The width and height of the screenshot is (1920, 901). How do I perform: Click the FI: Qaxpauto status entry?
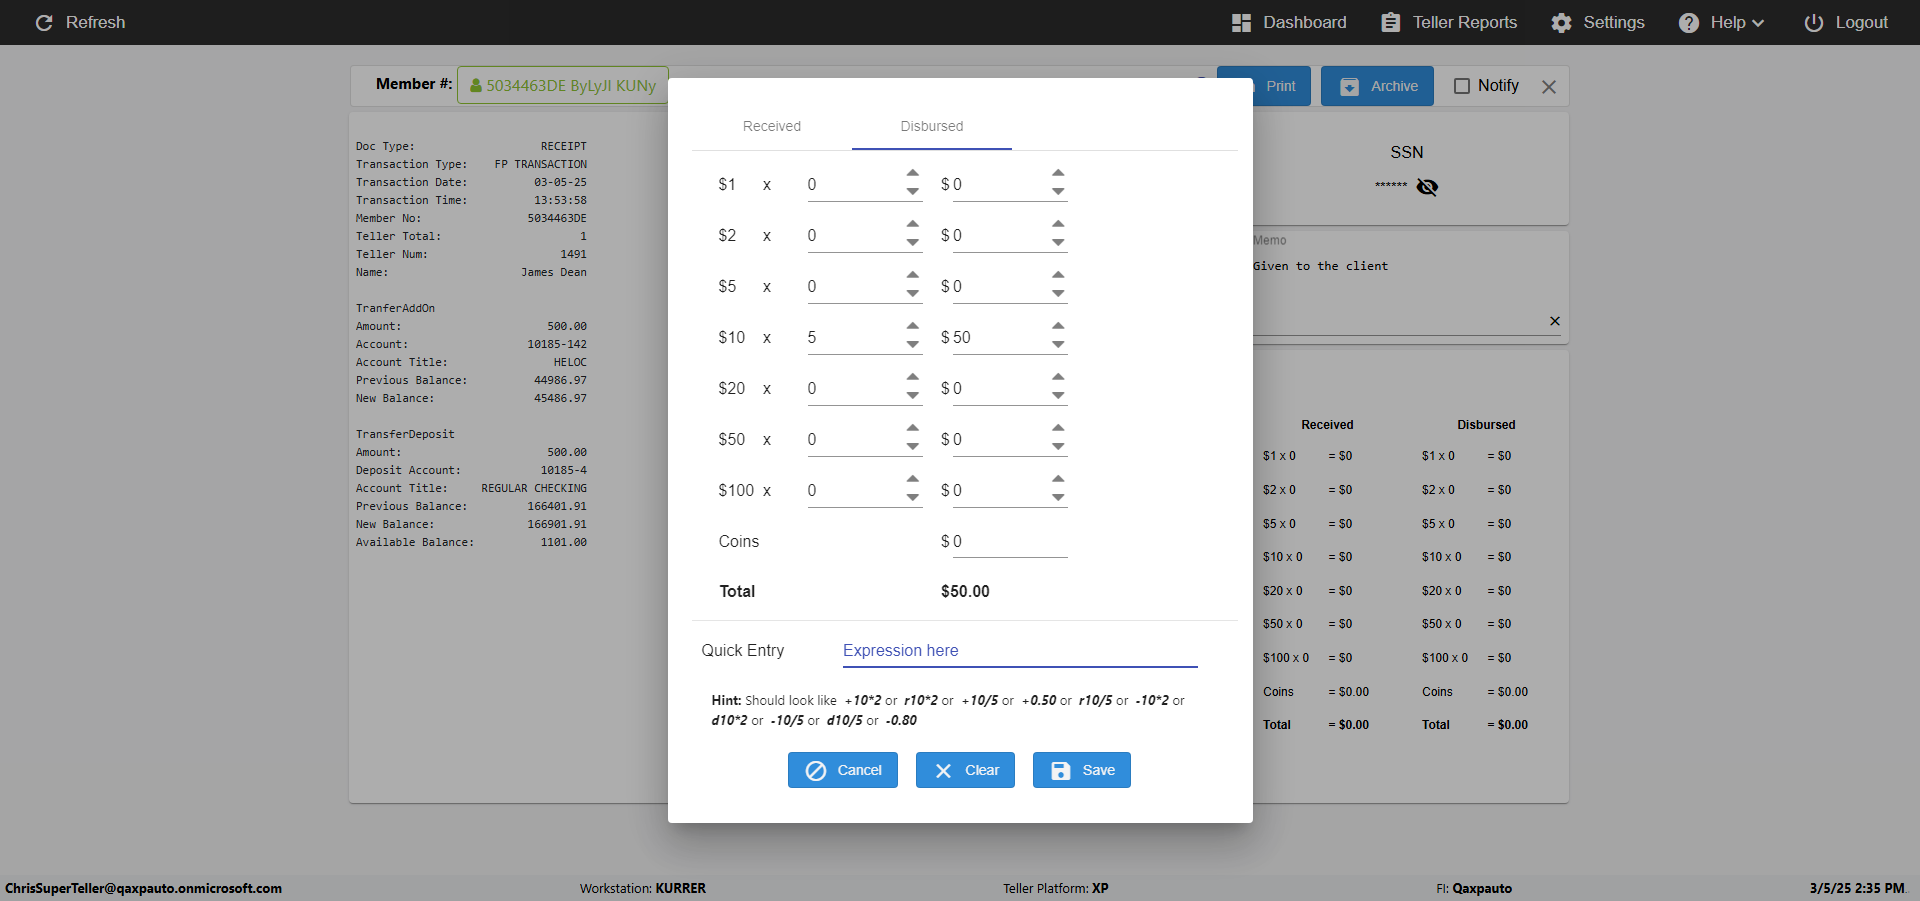[x=1474, y=888]
